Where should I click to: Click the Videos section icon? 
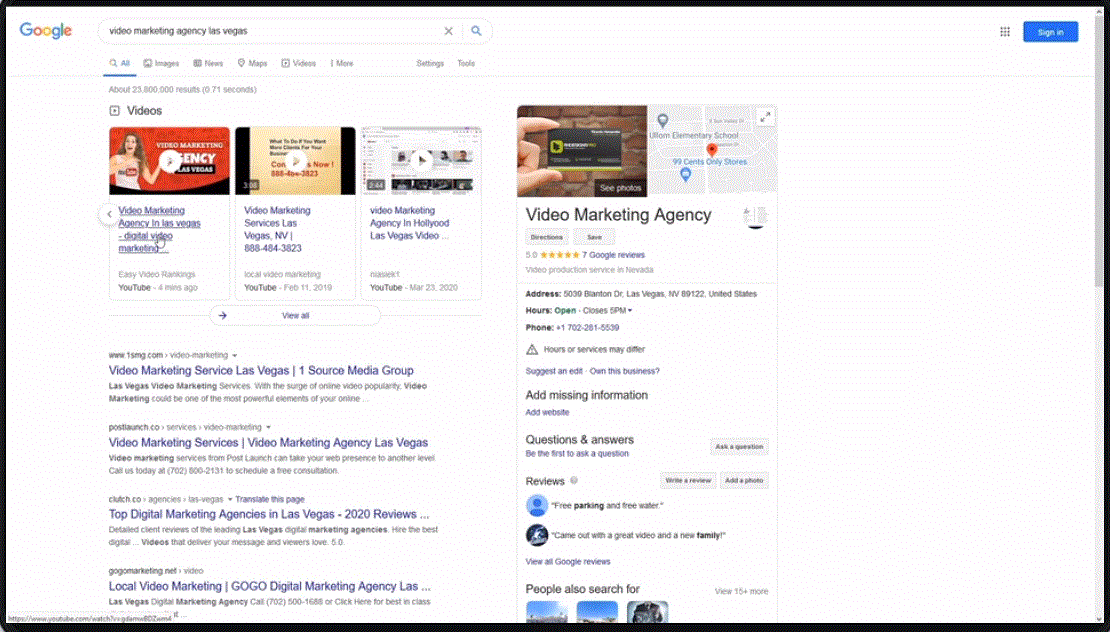tap(115, 110)
